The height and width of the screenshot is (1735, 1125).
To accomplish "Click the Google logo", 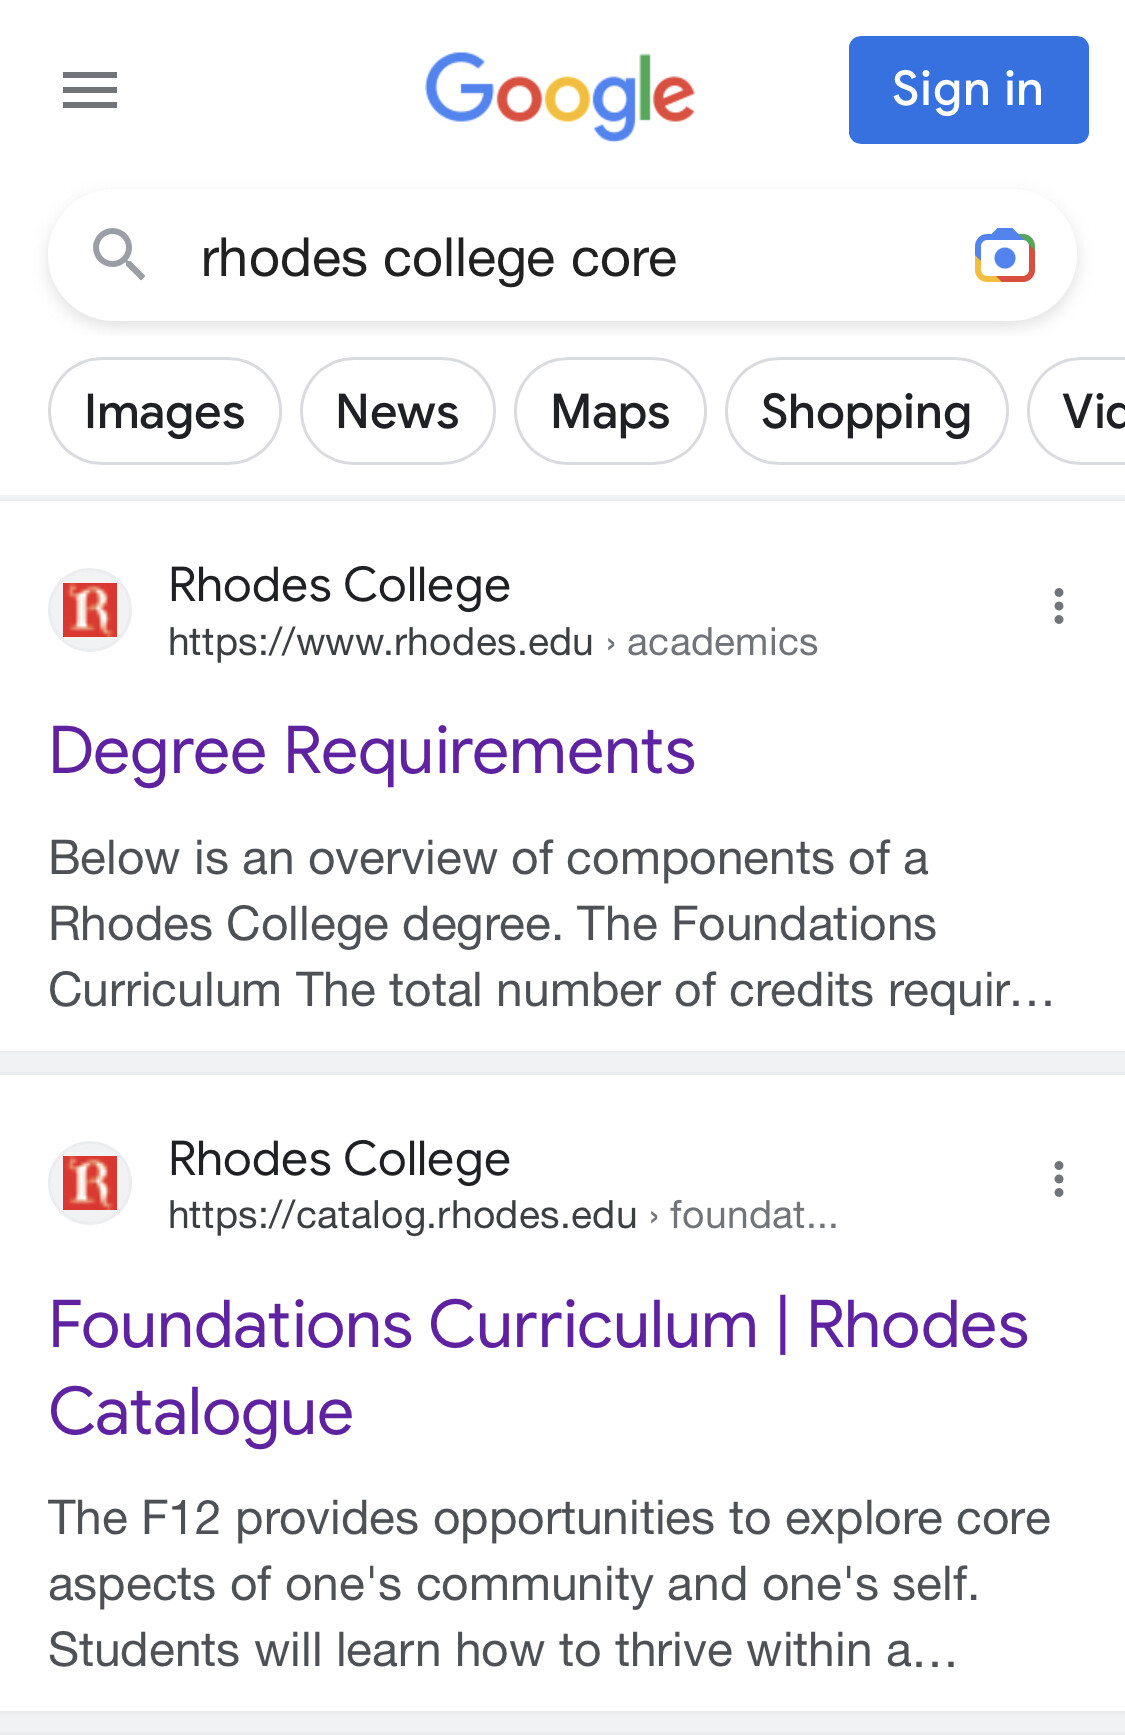I will [560, 95].
